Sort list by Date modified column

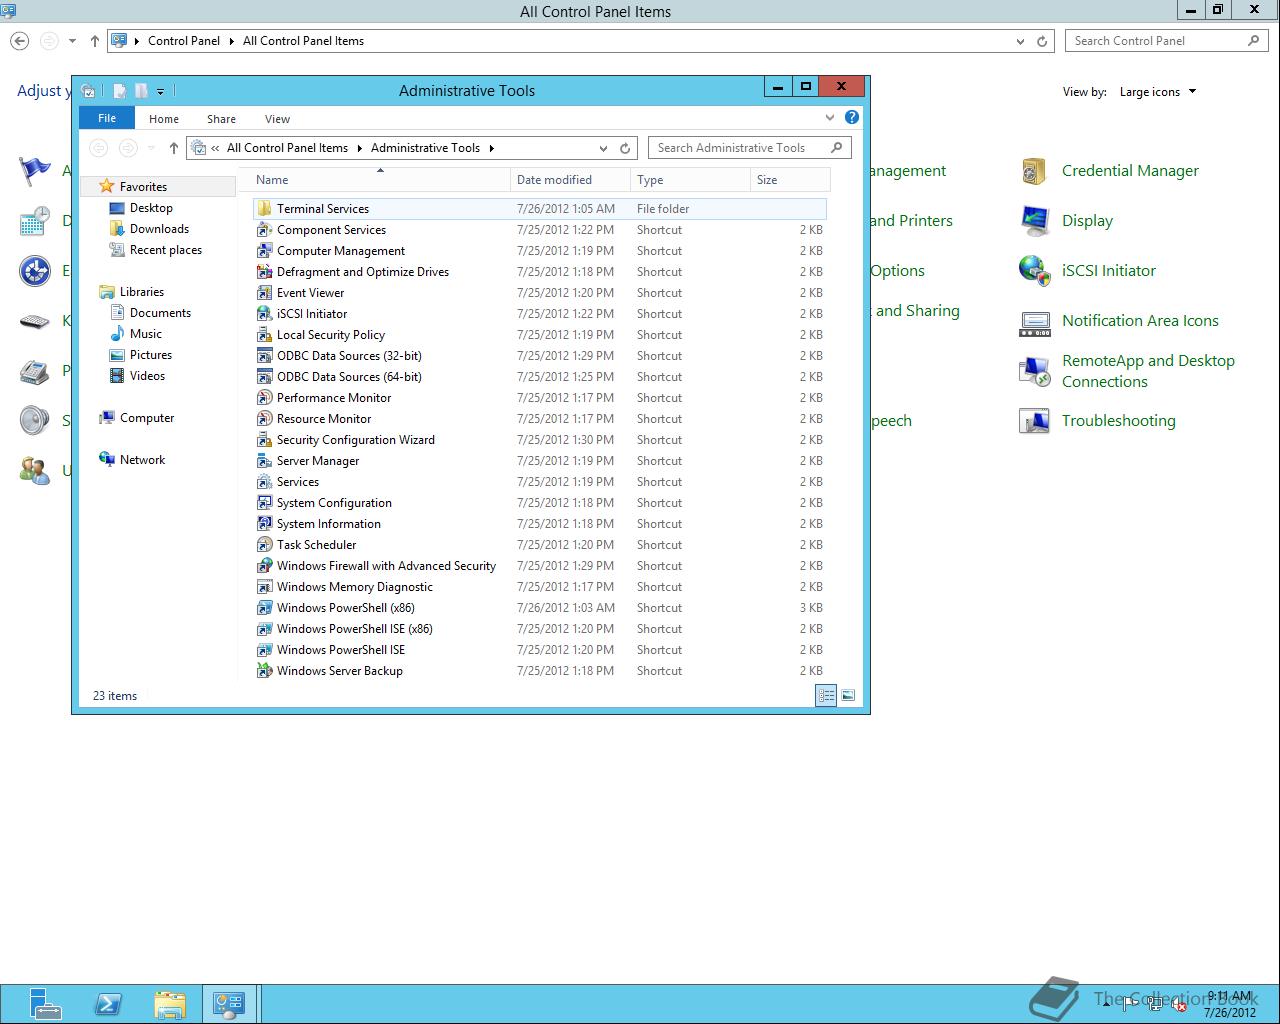click(570, 180)
